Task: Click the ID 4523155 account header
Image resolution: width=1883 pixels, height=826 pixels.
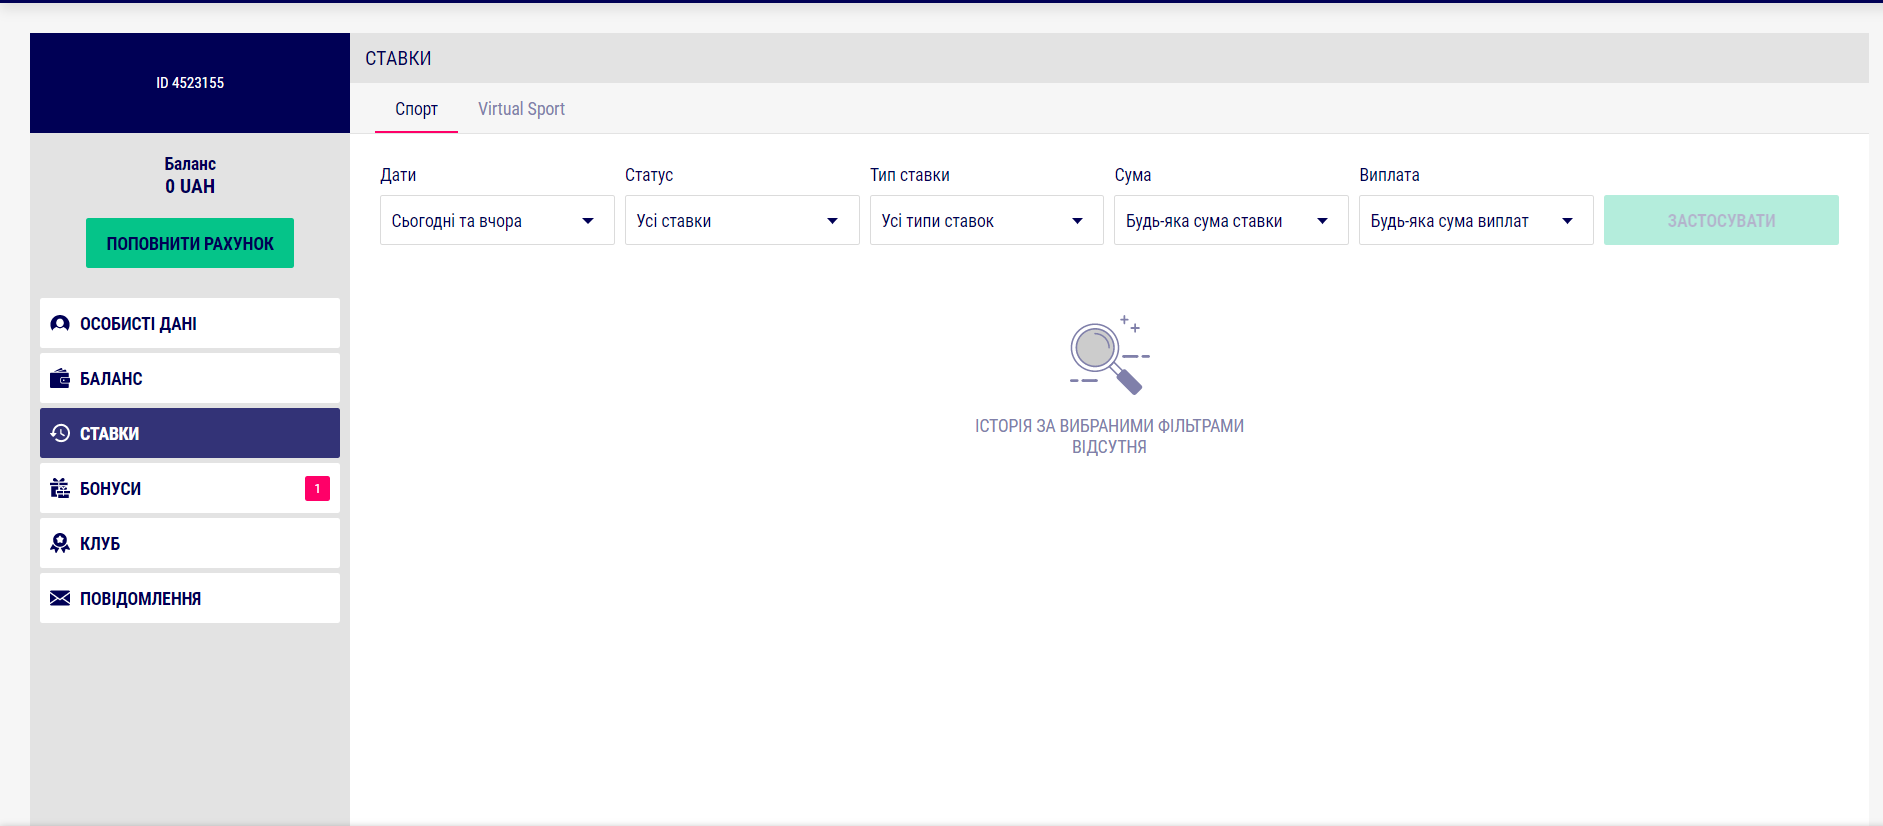Action: (190, 83)
